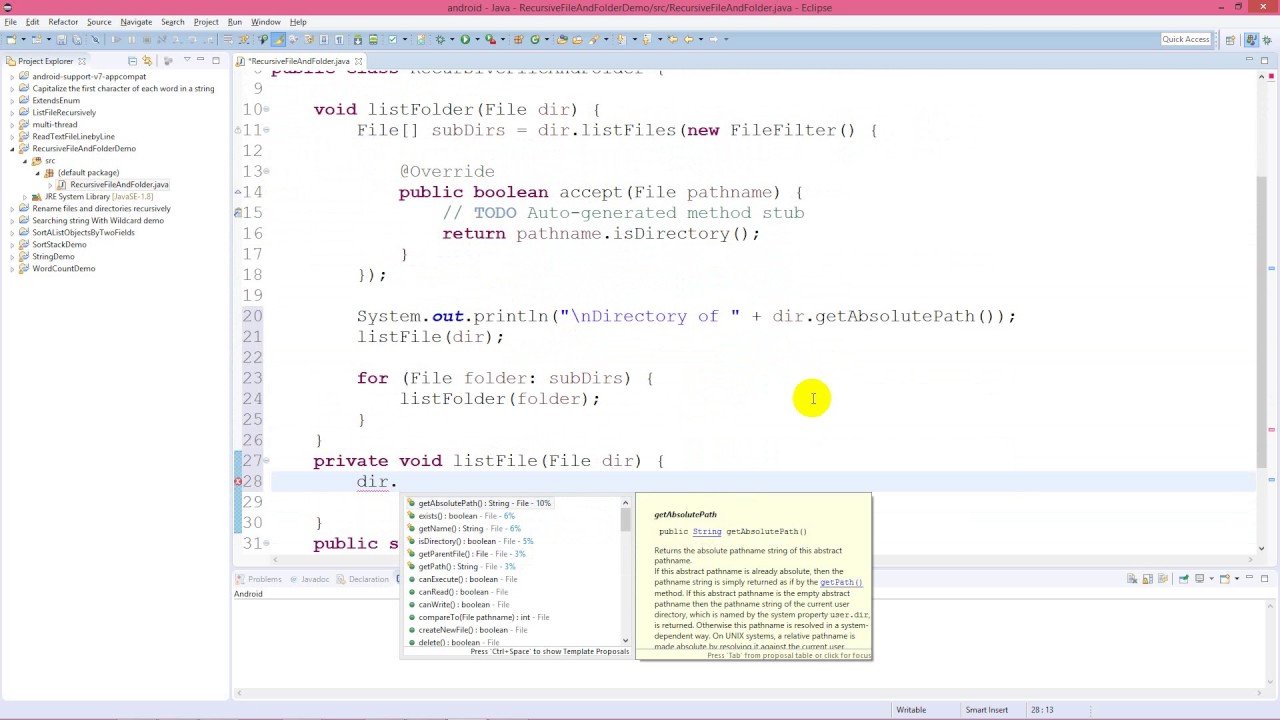Select getParentFile() : File proposal
Viewport: 1280px width, 720px height.
click(512, 554)
